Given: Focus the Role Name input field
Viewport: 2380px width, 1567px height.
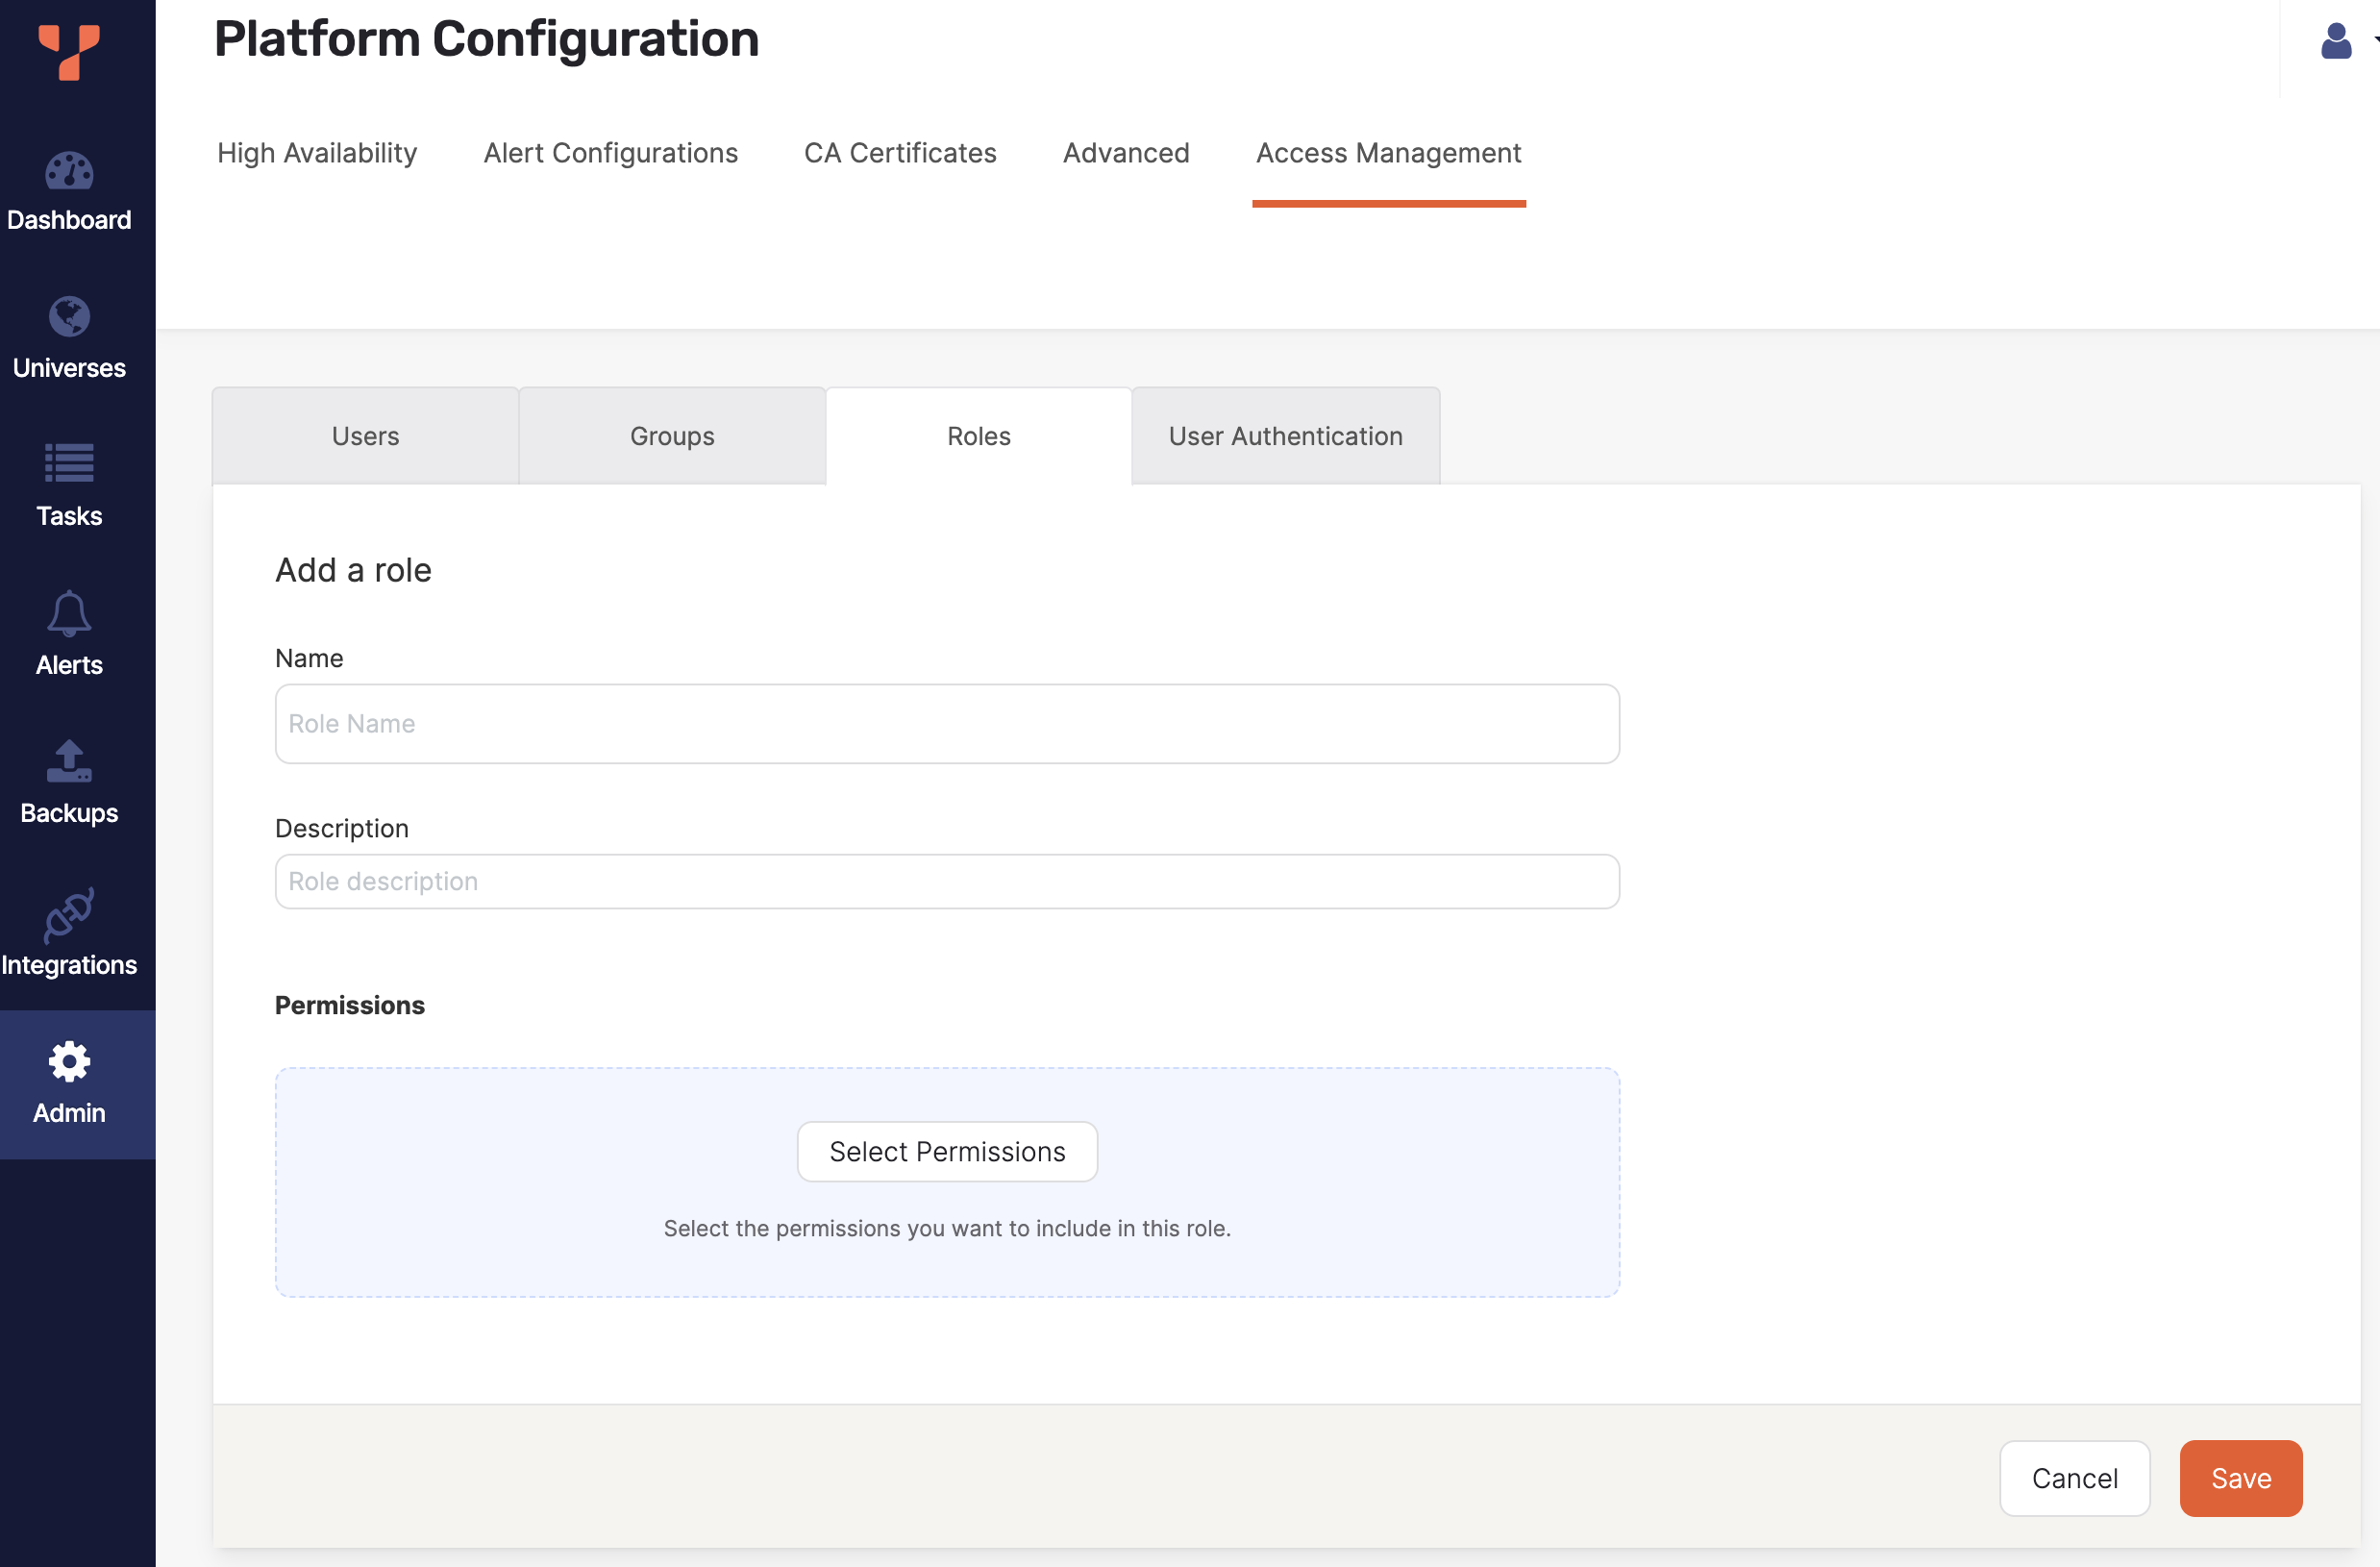Looking at the screenshot, I should pos(946,723).
